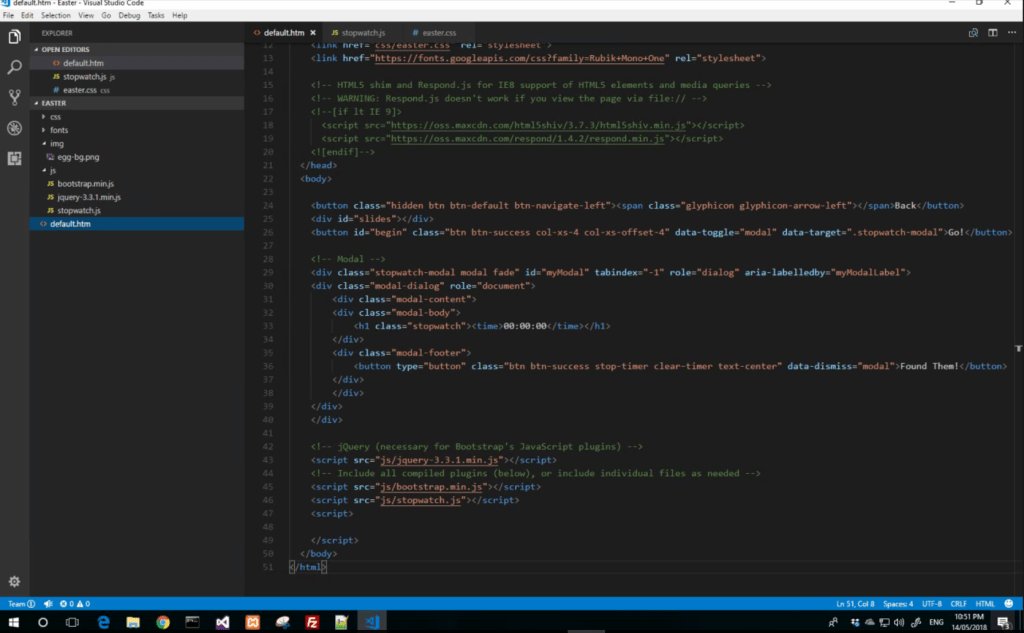
Task: Change line endings via CRLF status item
Action: pyautogui.click(x=958, y=604)
